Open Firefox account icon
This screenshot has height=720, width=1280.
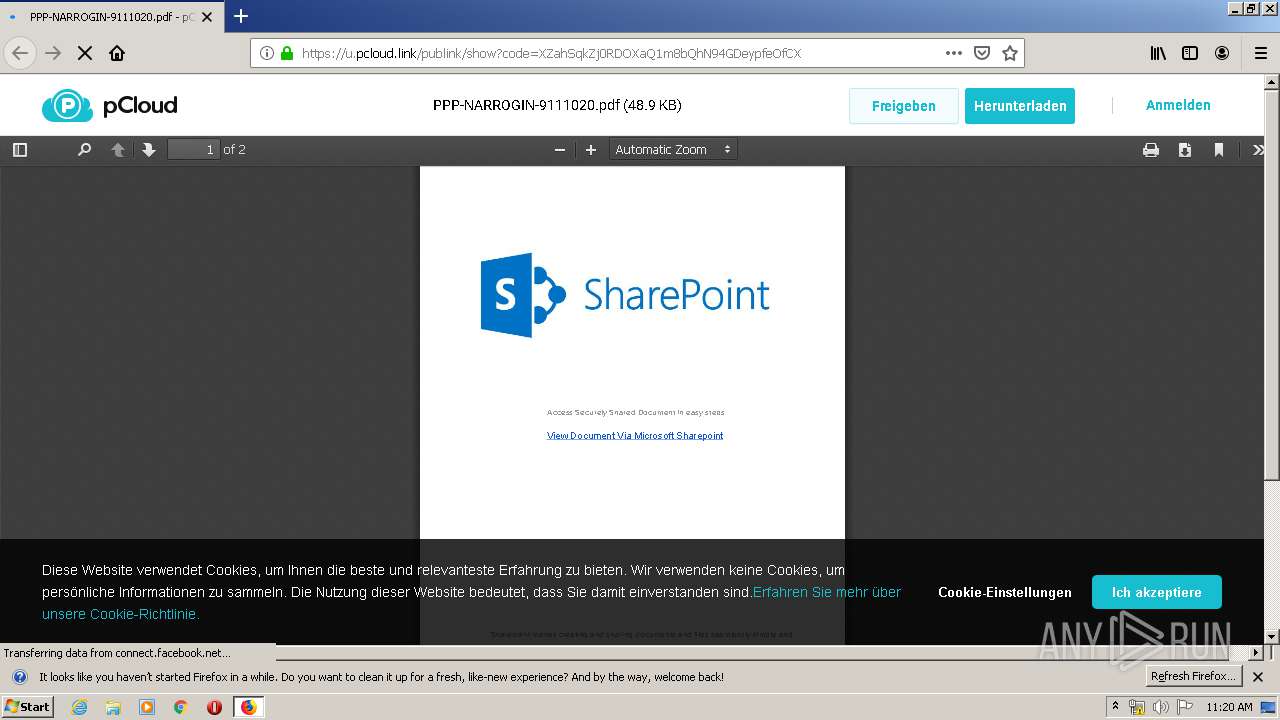pyautogui.click(x=1222, y=53)
